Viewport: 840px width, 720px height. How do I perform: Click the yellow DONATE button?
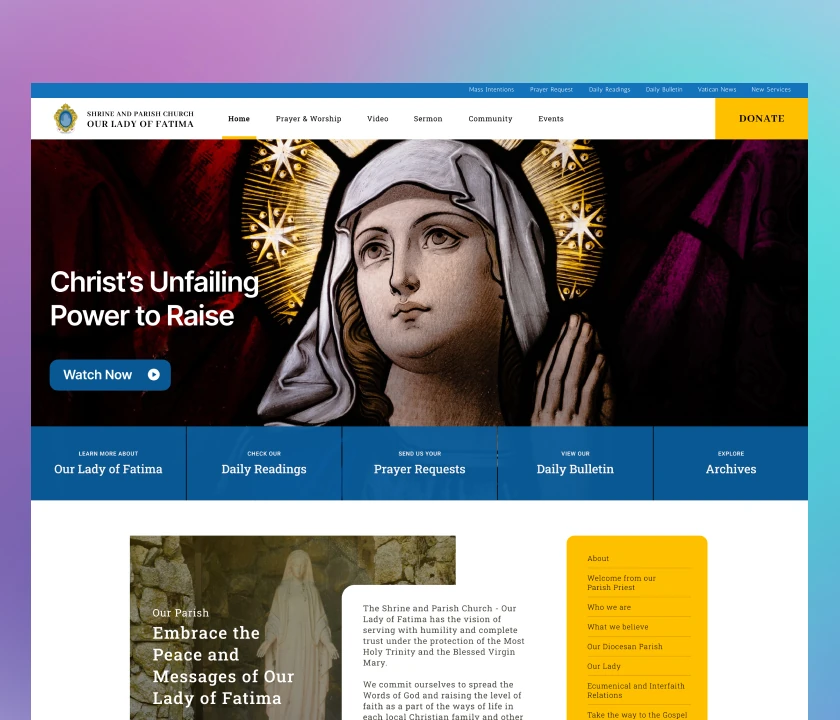tap(761, 118)
